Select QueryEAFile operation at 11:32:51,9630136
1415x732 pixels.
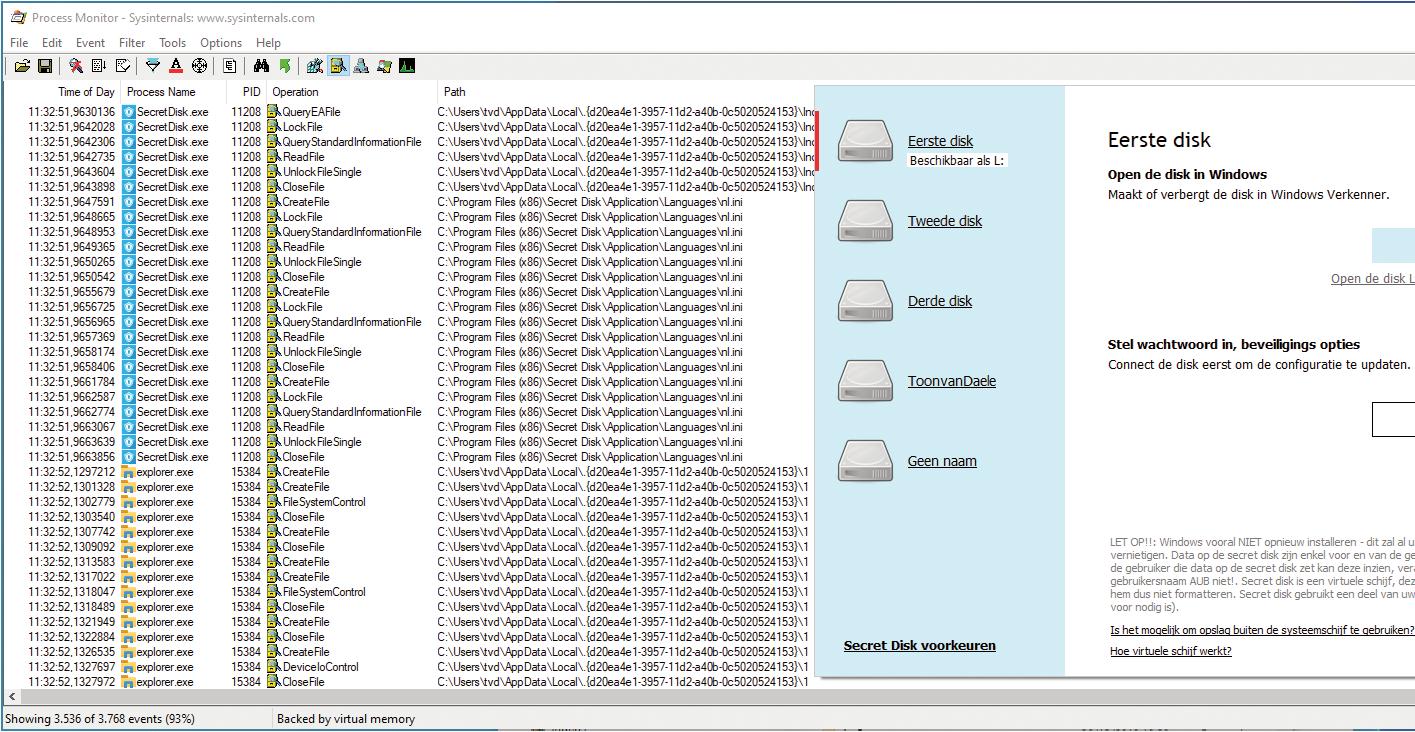tap(311, 112)
